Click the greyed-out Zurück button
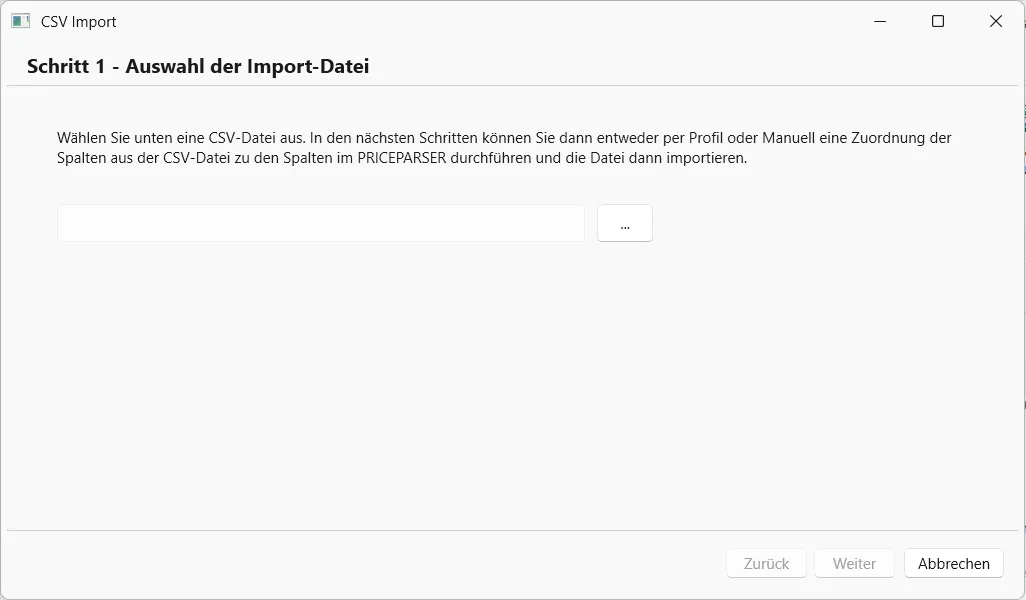1026x600 pixels. [x=766, y=563]
